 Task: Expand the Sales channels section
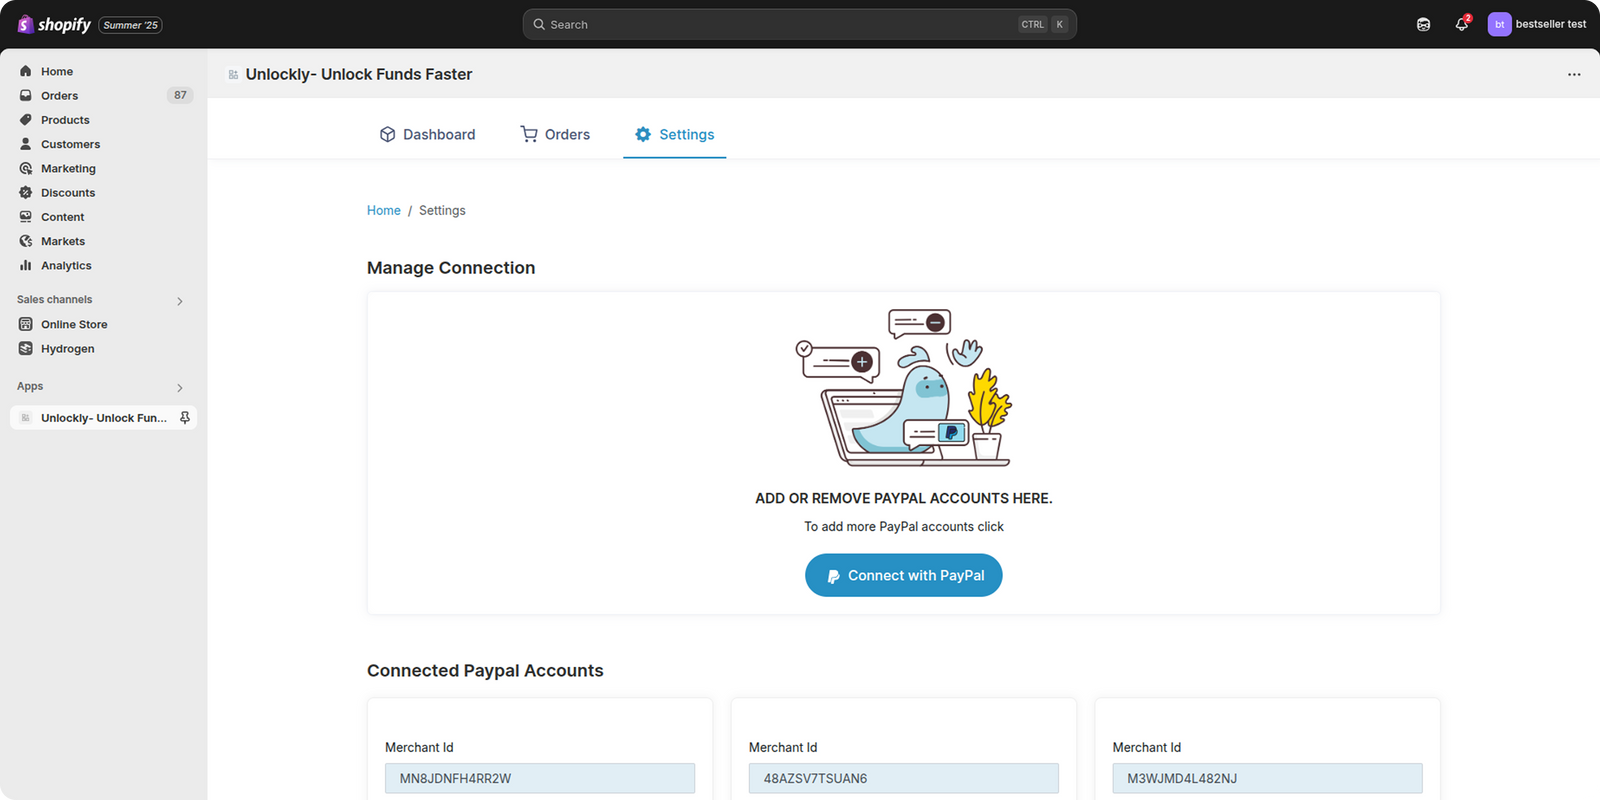pos(180,301)
